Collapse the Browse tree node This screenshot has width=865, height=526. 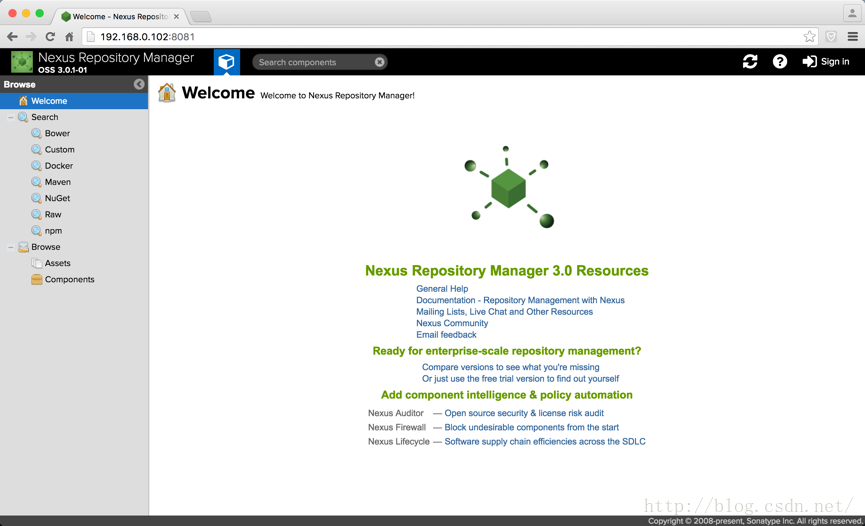tap(10, 247)
